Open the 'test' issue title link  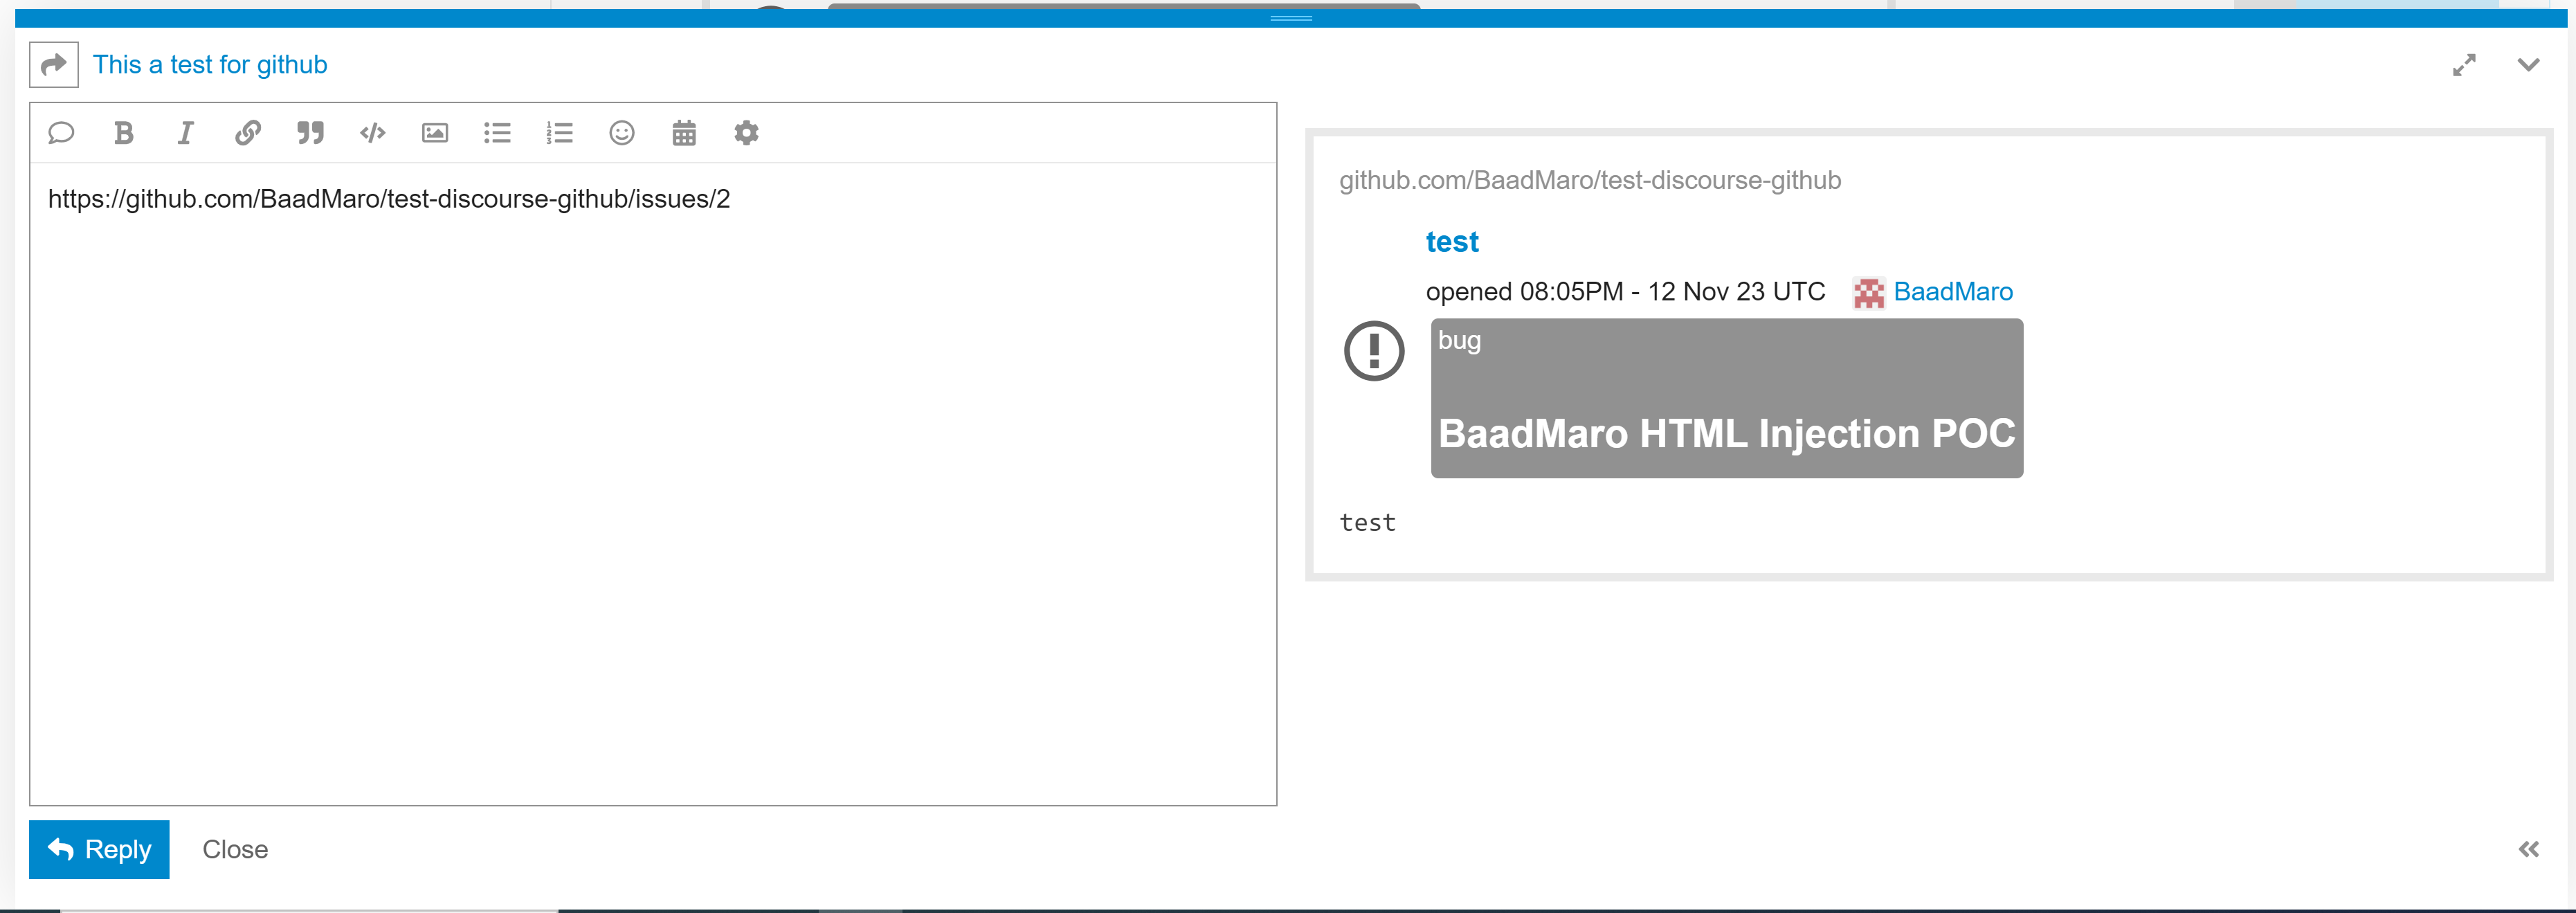(1452, 242)
